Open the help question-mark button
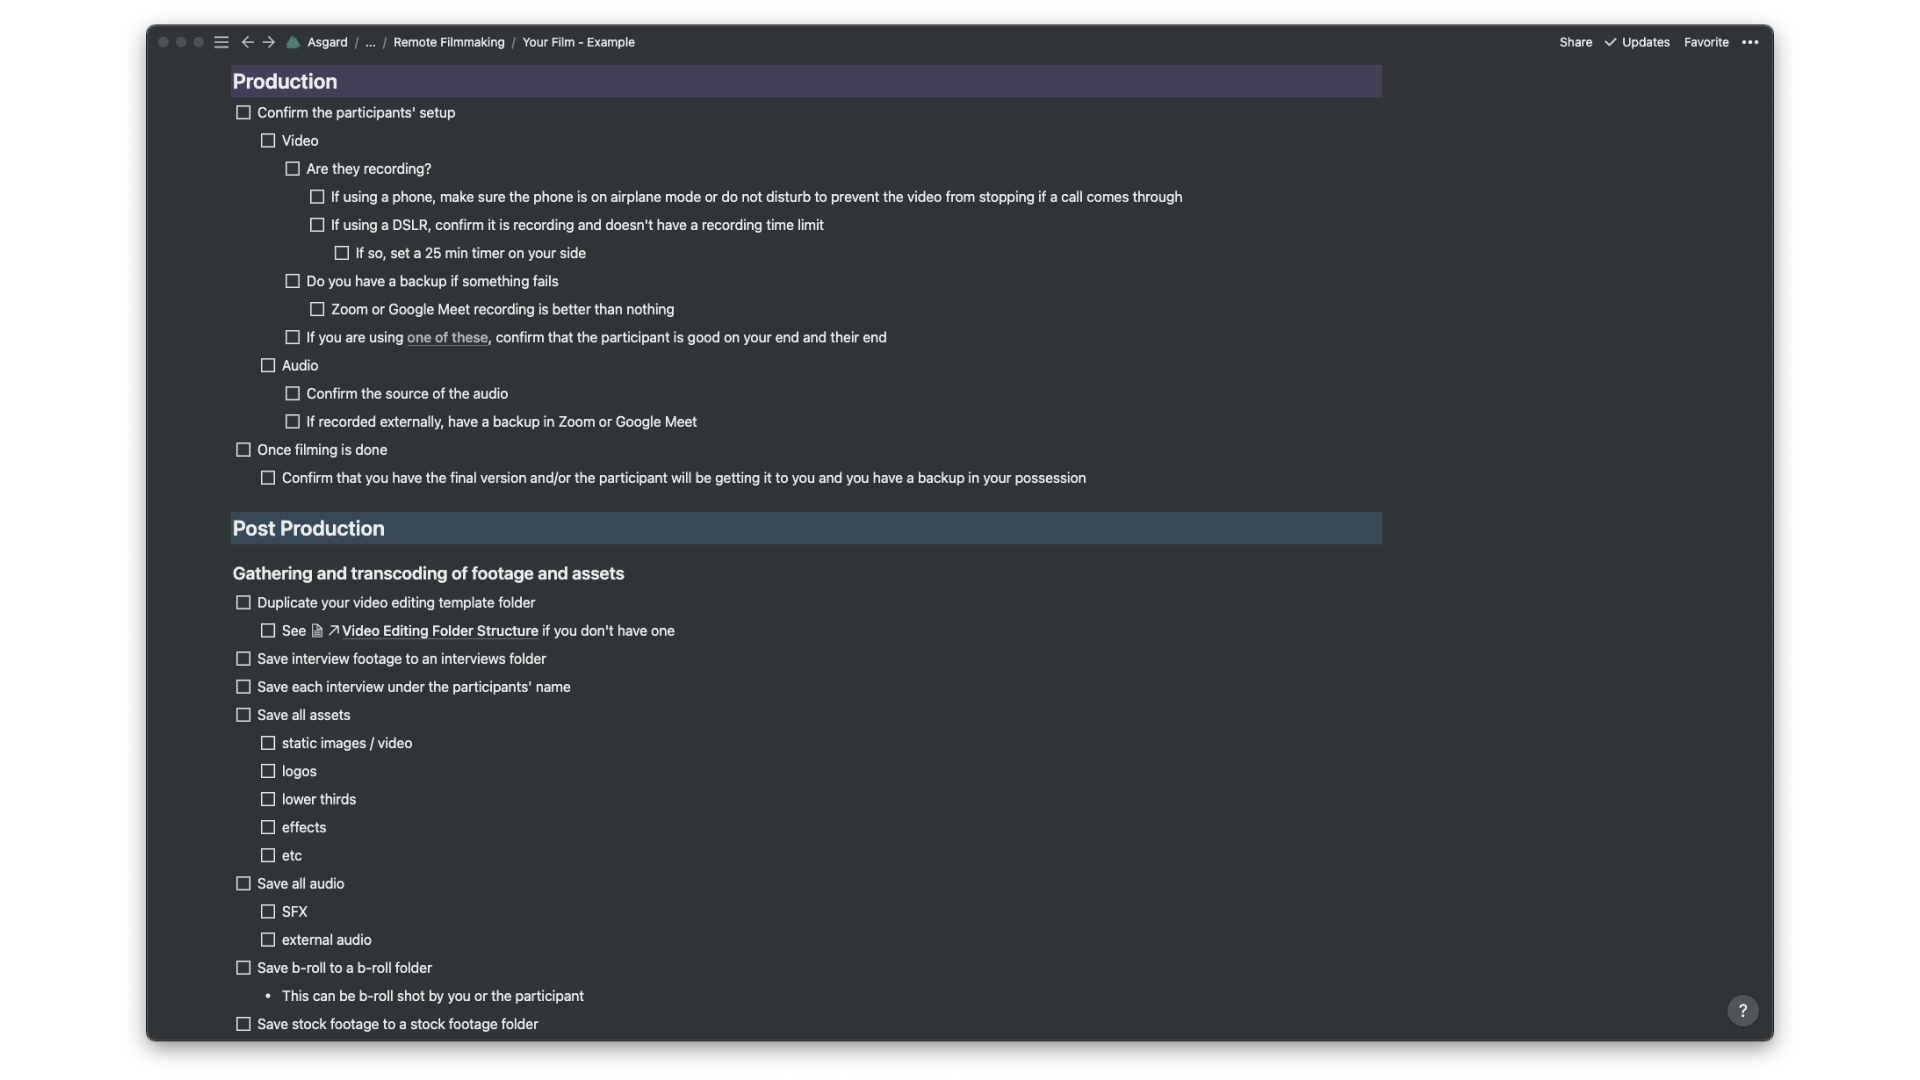This screenshot has width=1920, height=1080. click(x=1741, y=1010)
